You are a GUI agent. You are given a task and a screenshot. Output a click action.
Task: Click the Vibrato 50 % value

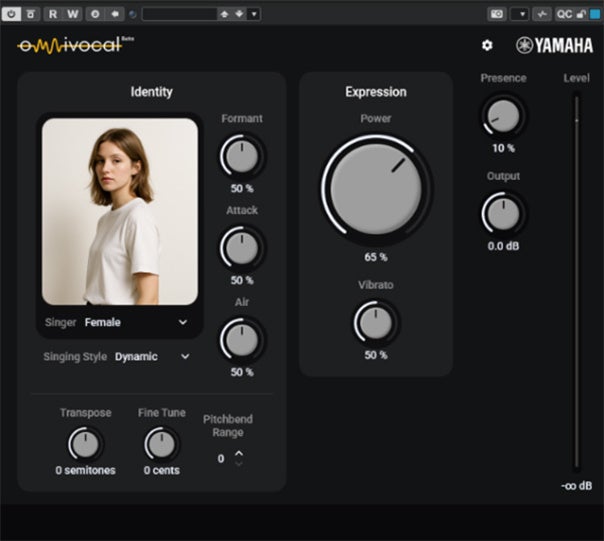point(376,355)
